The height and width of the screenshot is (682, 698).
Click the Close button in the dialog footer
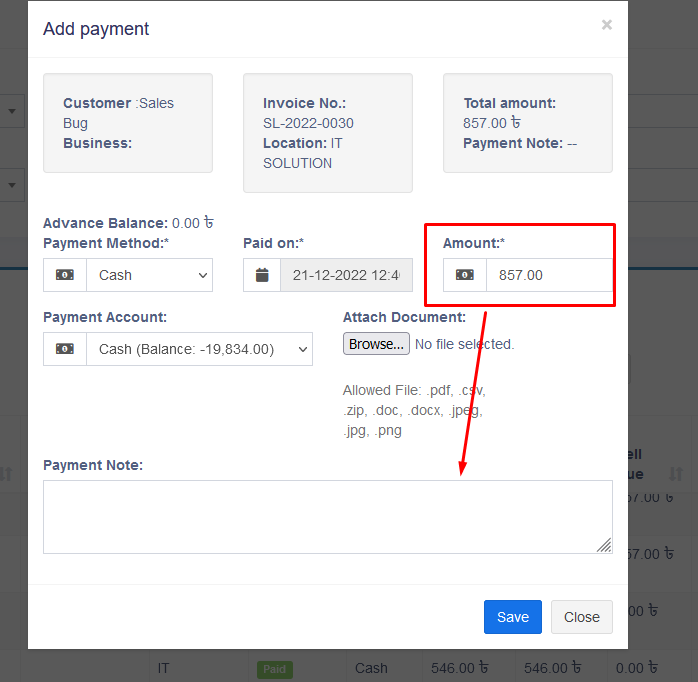tap(582, 617)
